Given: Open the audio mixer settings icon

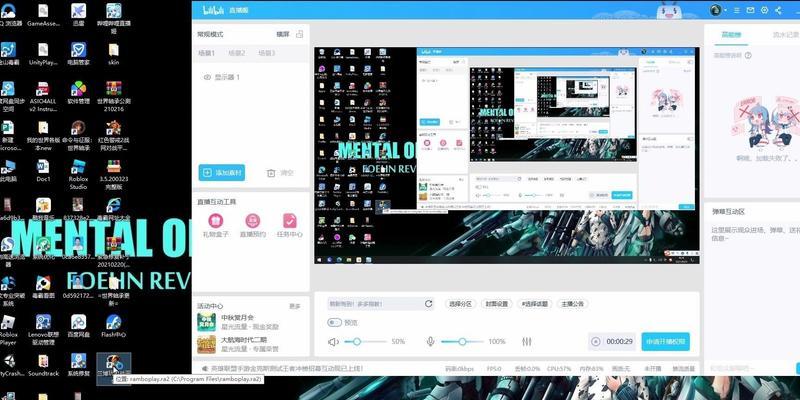Looking at the screenshot, I should click(x=527, y=342).
